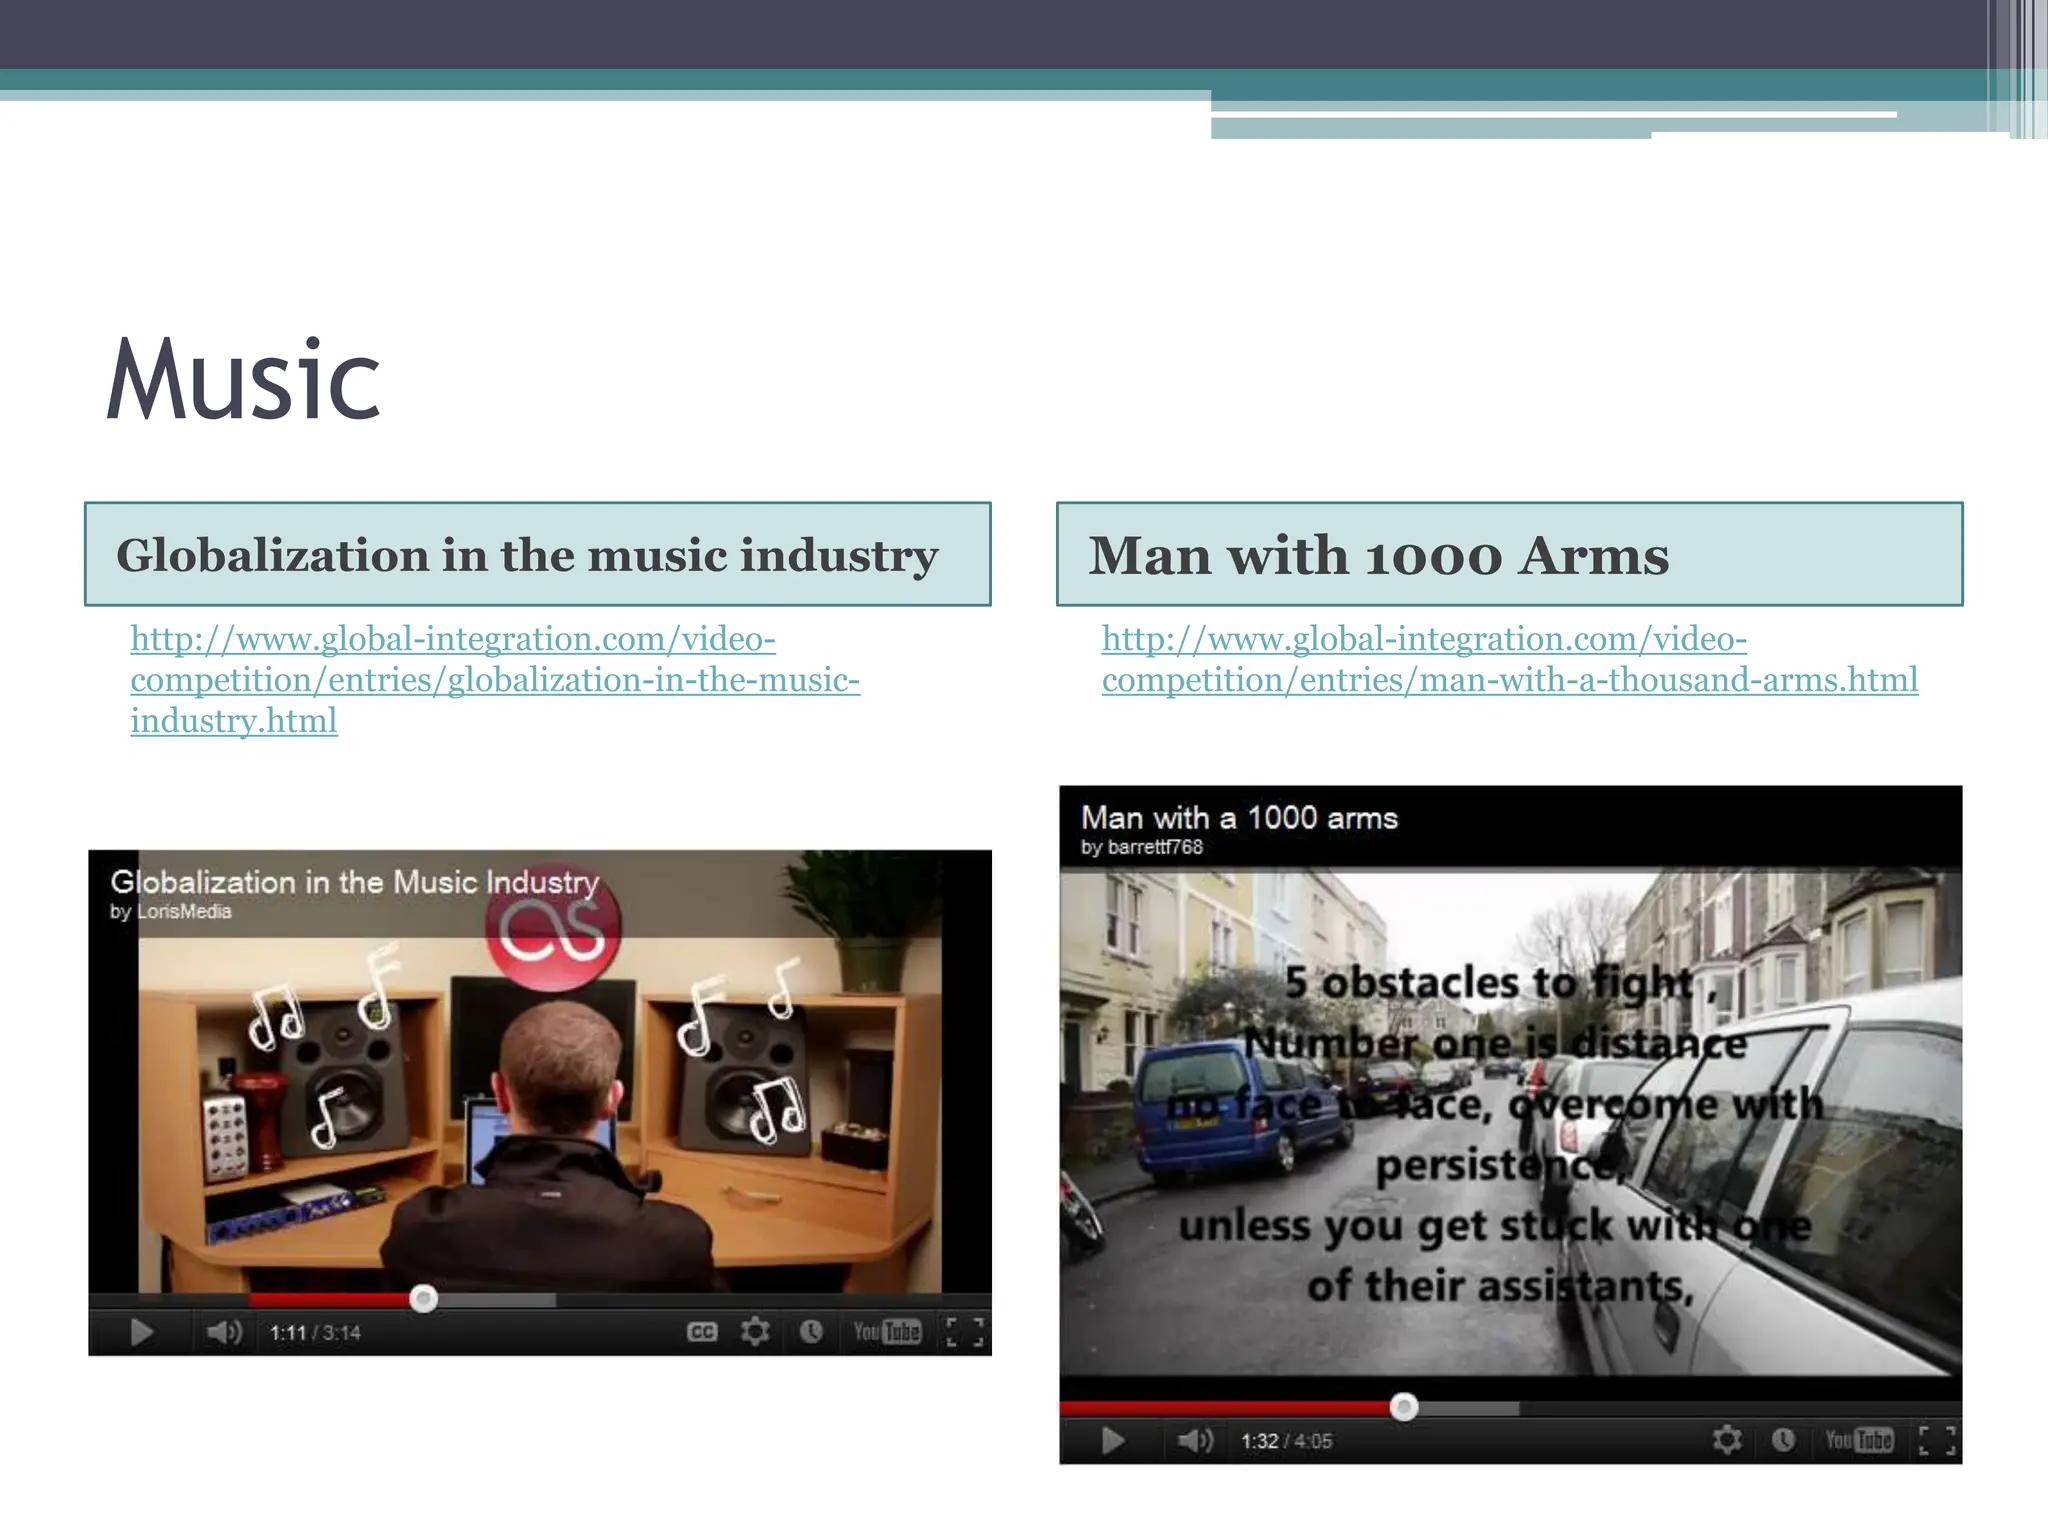Play the Globalization in the Music Industry video
The width and height of the screenshot is (2048, 1536).
click(141, 1332)
